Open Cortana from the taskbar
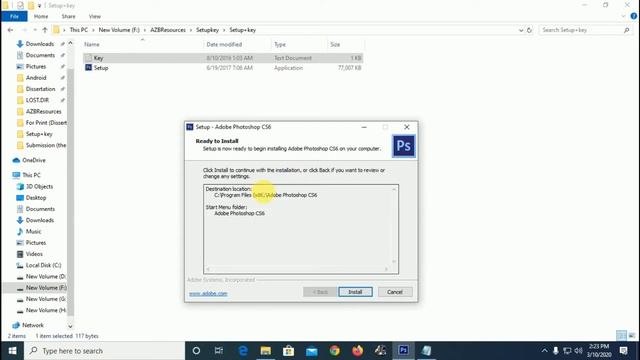The width and height of the screenshot is (640, 360). click(x=196, y=351)
